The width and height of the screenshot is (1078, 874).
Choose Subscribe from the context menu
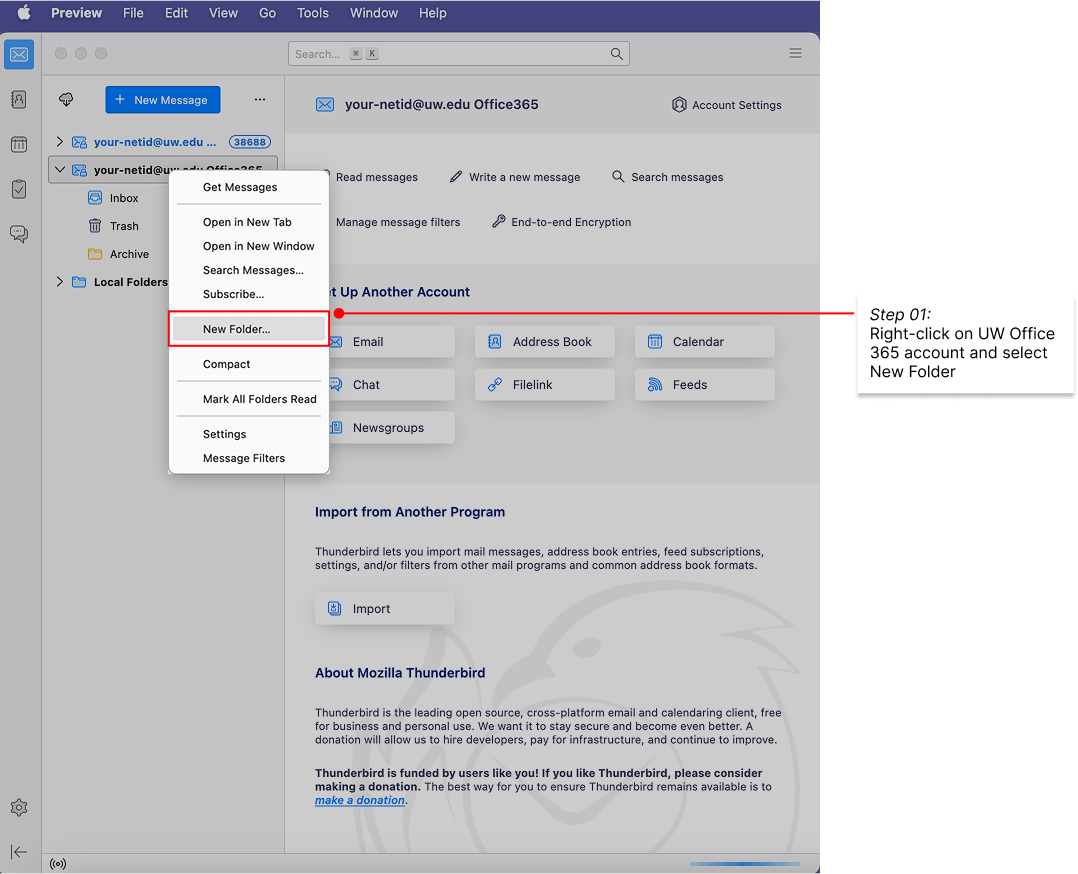[232, 294]
